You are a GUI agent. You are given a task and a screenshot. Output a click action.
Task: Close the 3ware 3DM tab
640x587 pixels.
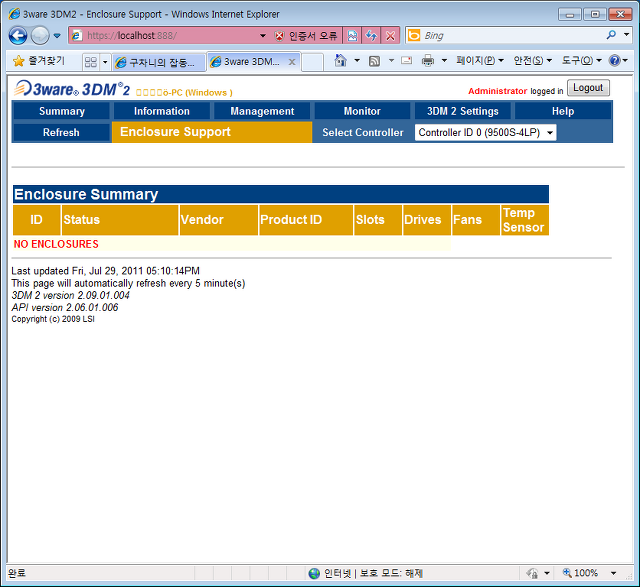pyautogui.click(x=292, y=62)
